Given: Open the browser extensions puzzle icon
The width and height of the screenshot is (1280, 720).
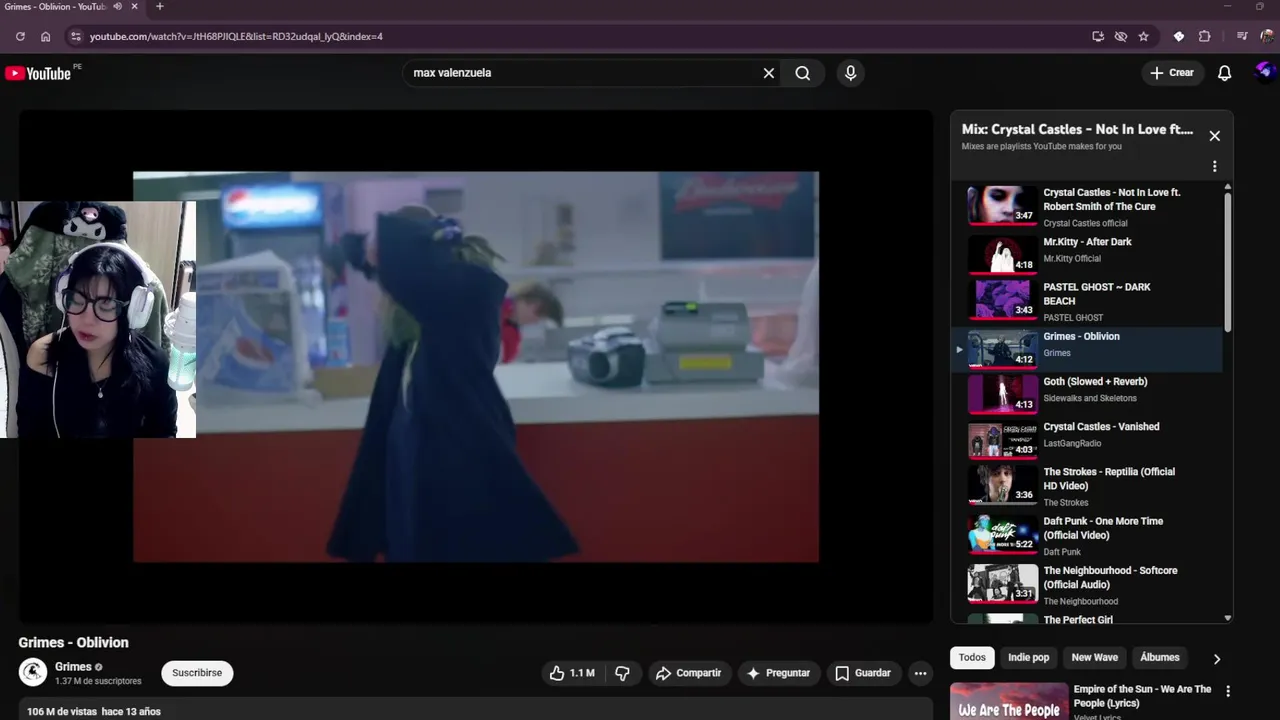Looking at the screenshot, I should [1204, 36].
